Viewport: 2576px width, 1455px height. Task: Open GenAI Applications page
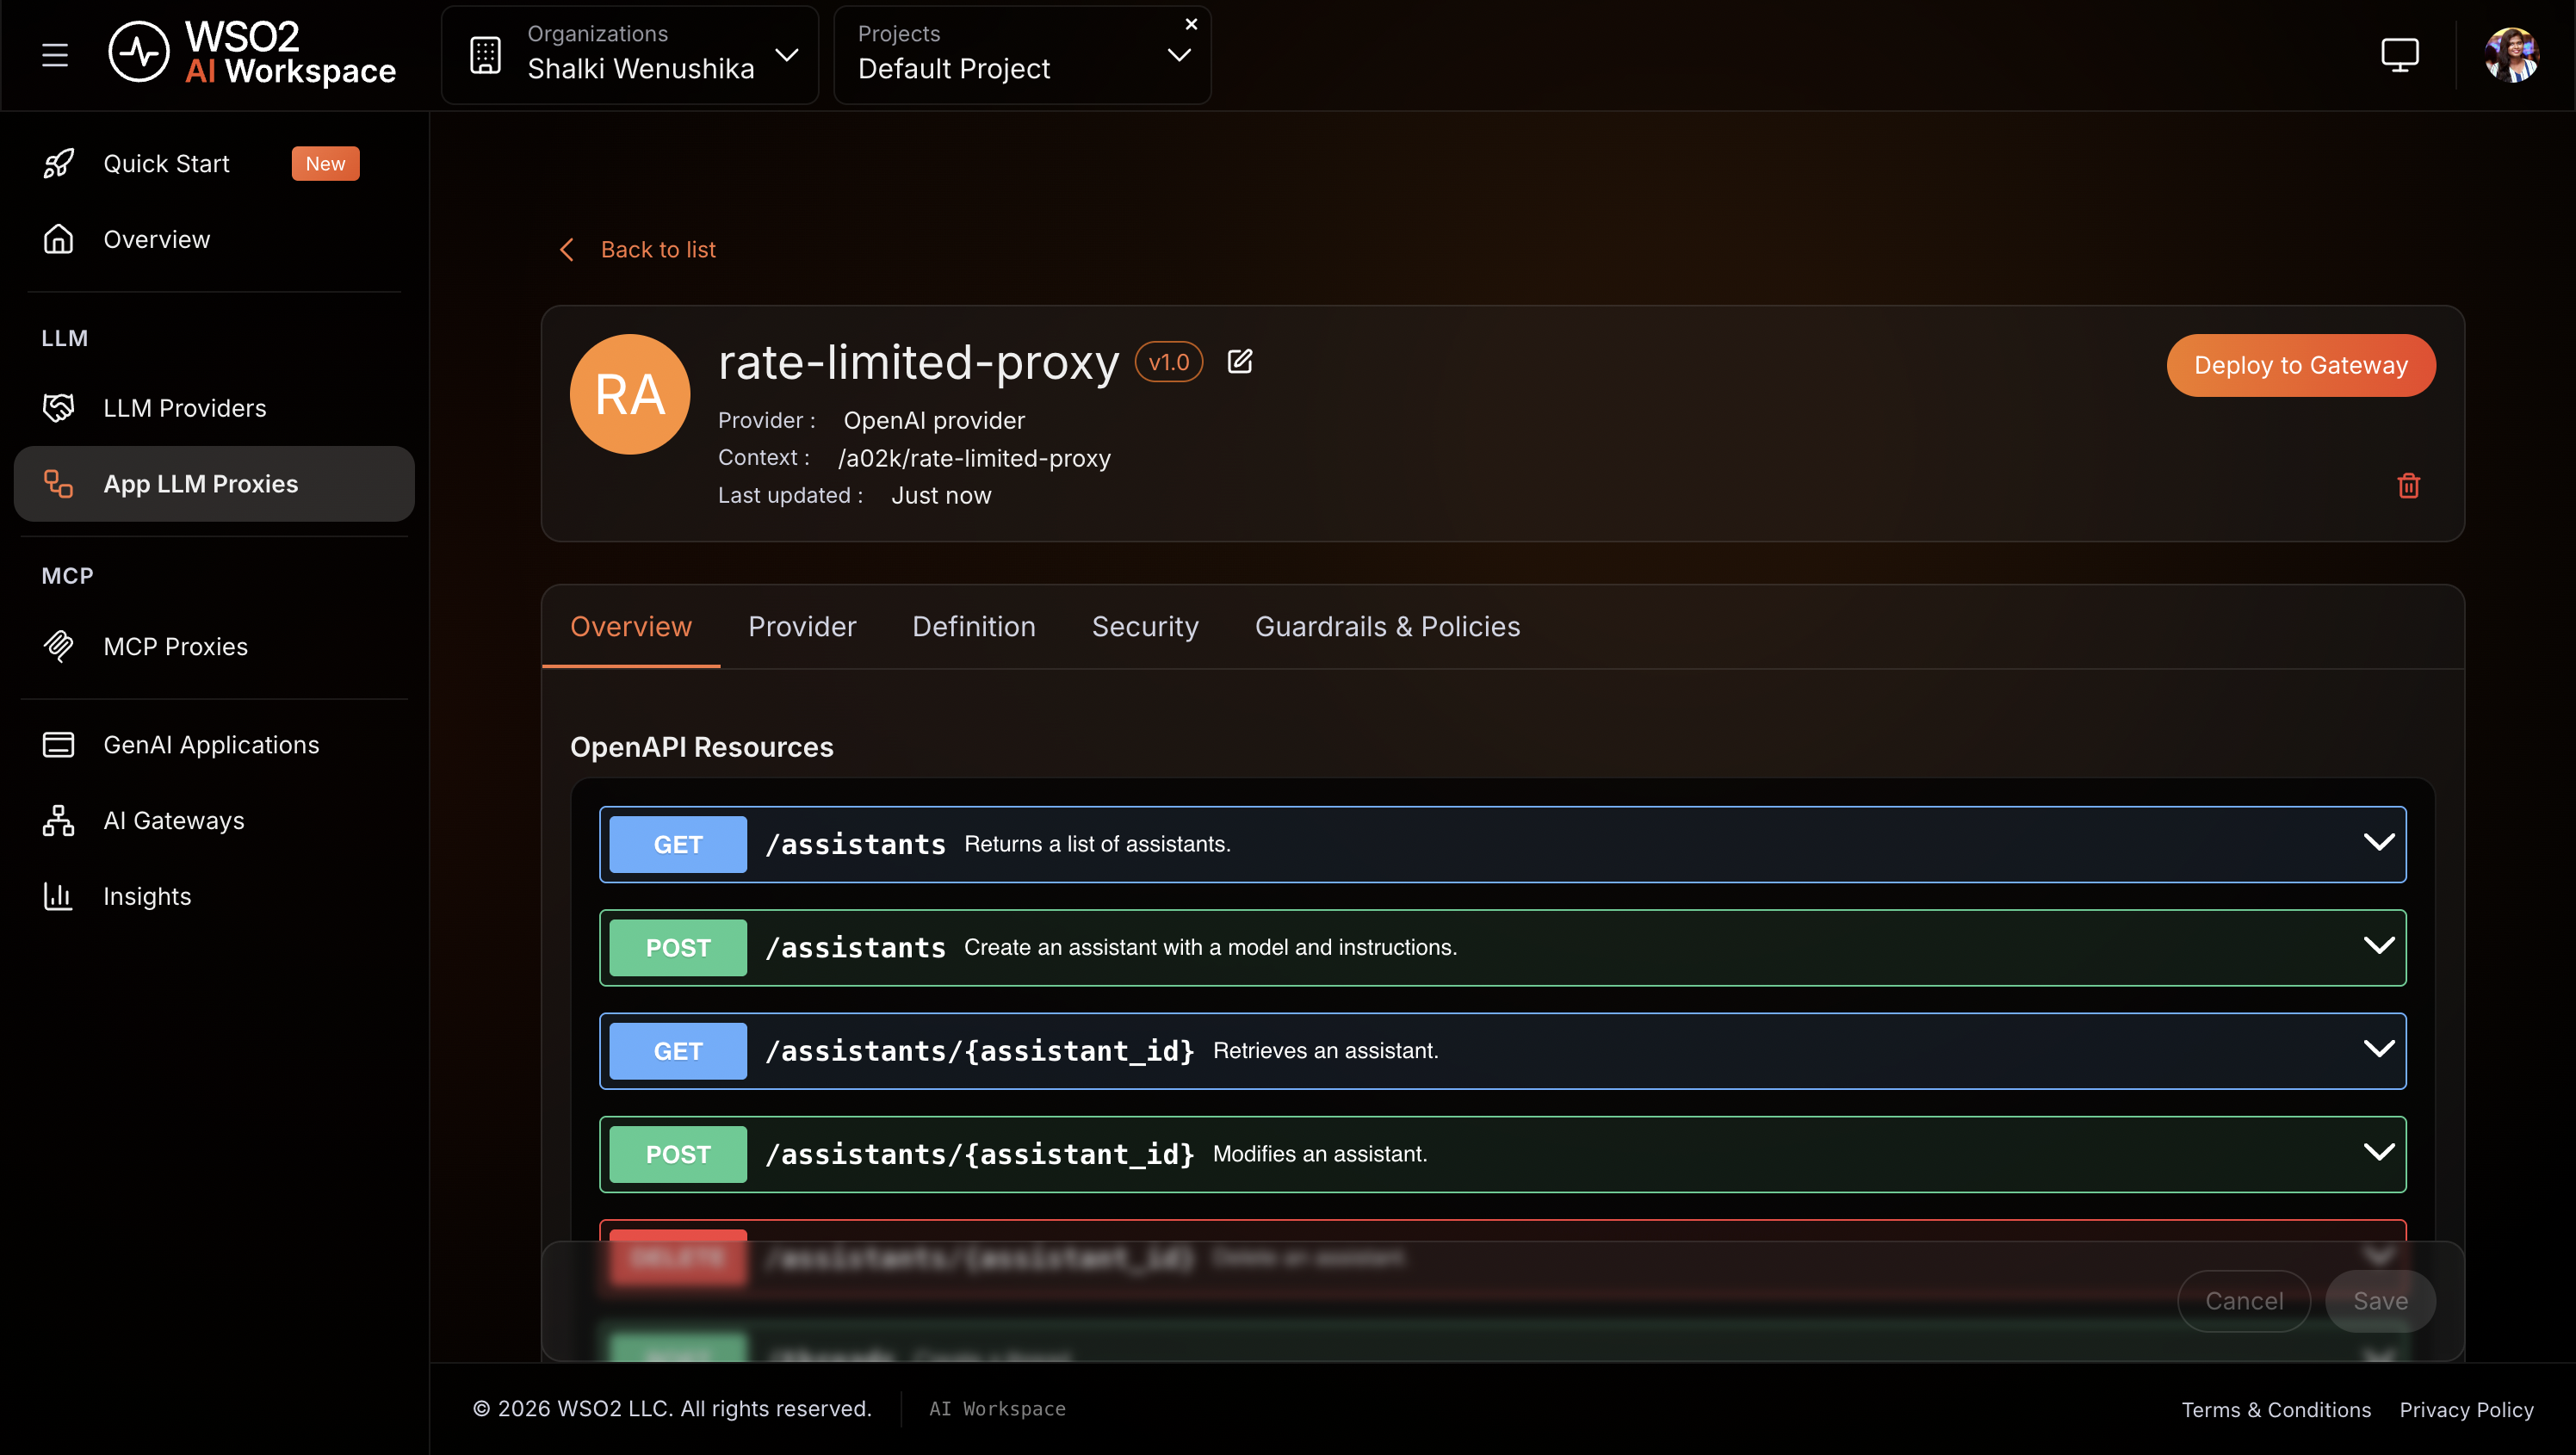(211, 745)
